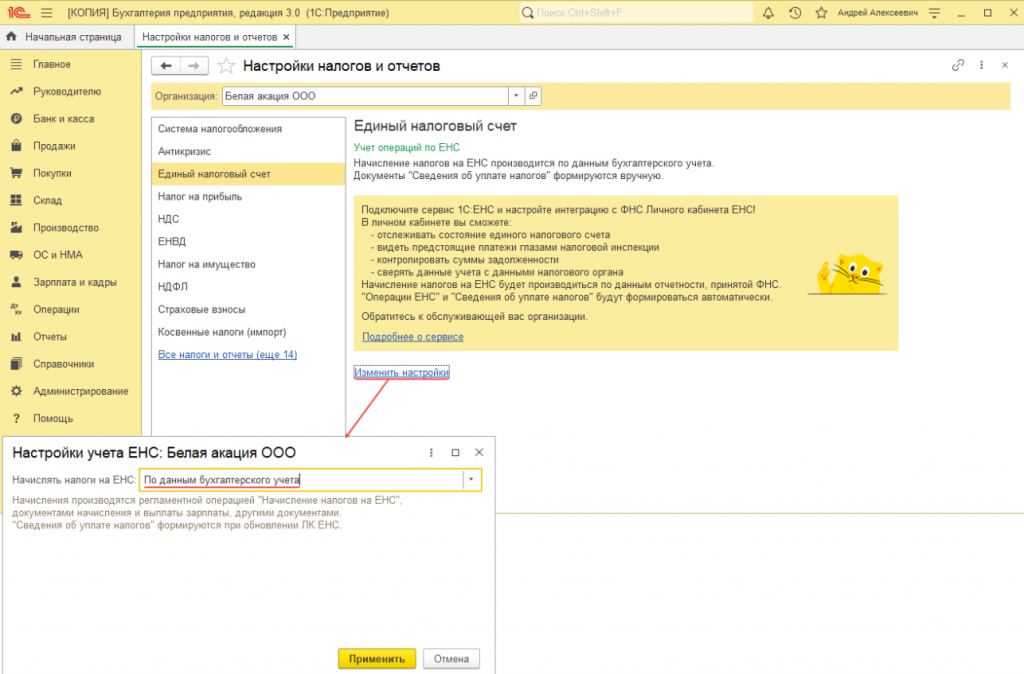
Task: Open Подробнее о сервисе link
Action: [x=413, y=337]
